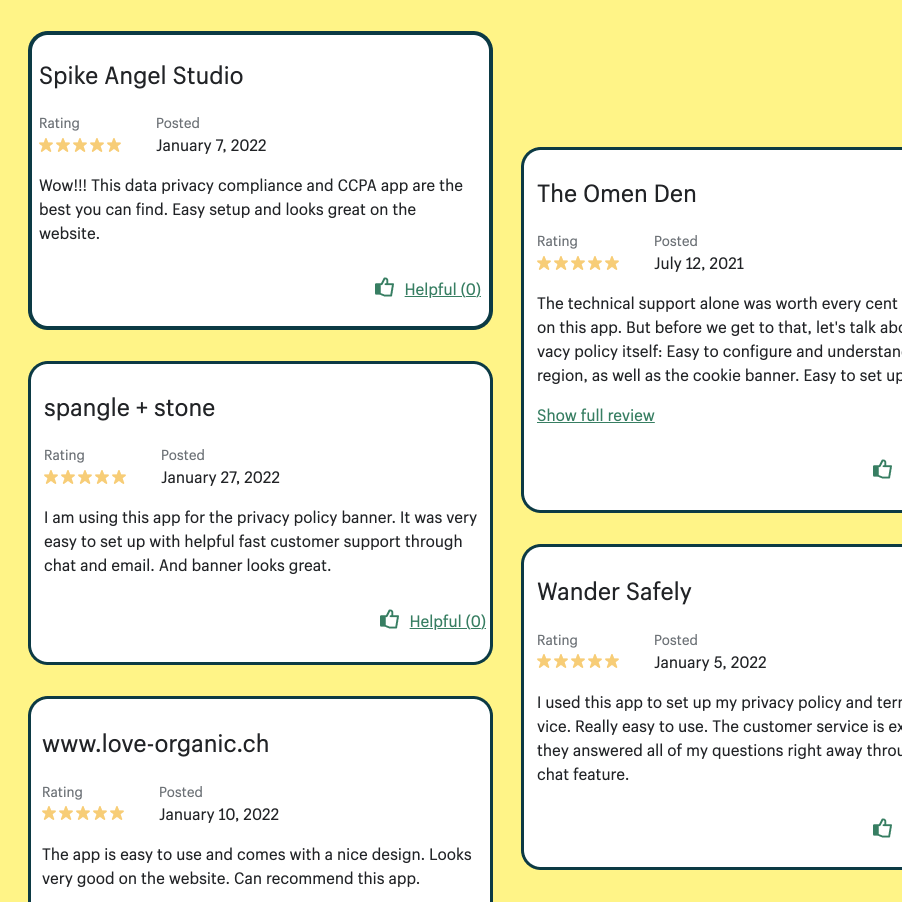The height and width of the screenshot is (902, 902).
Task: Click the star rating on The Omen Den review
Action: point(578,264)
